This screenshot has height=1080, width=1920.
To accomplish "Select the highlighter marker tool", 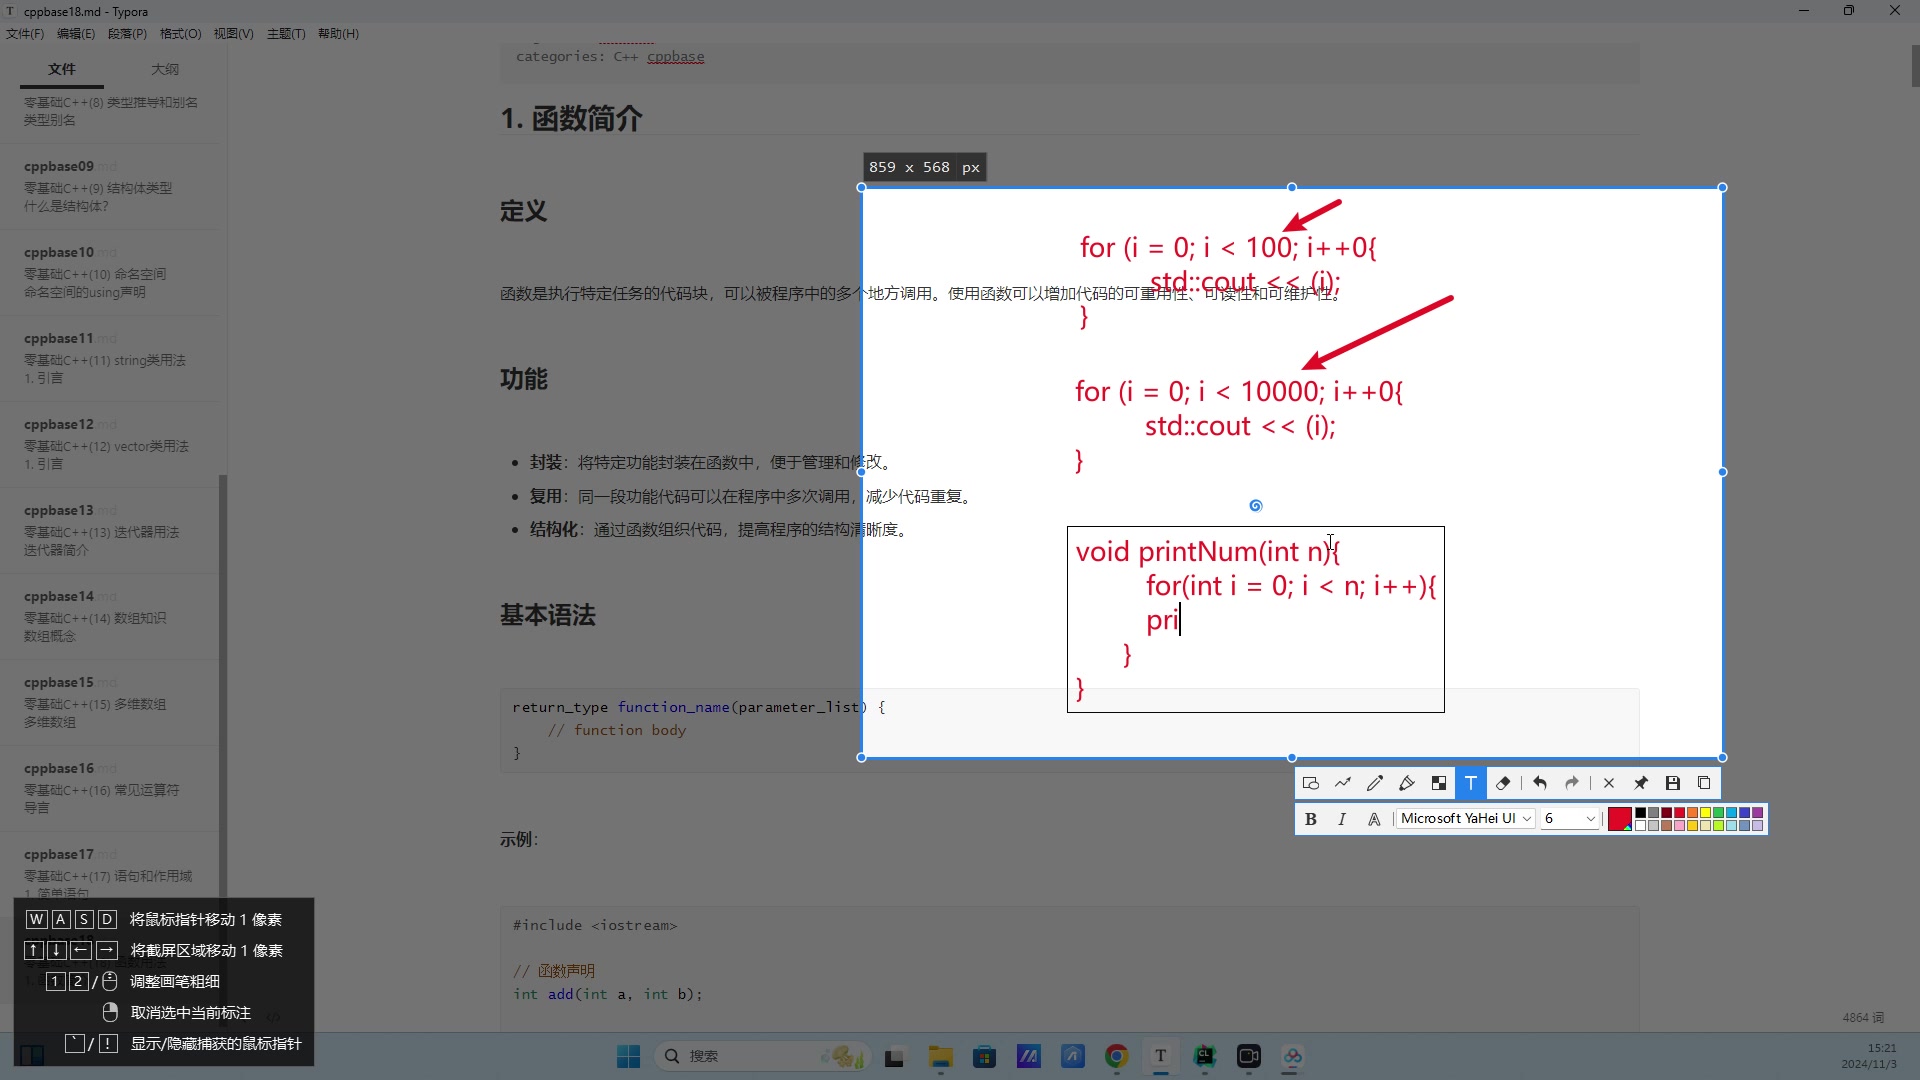I will click(1407, 783).
